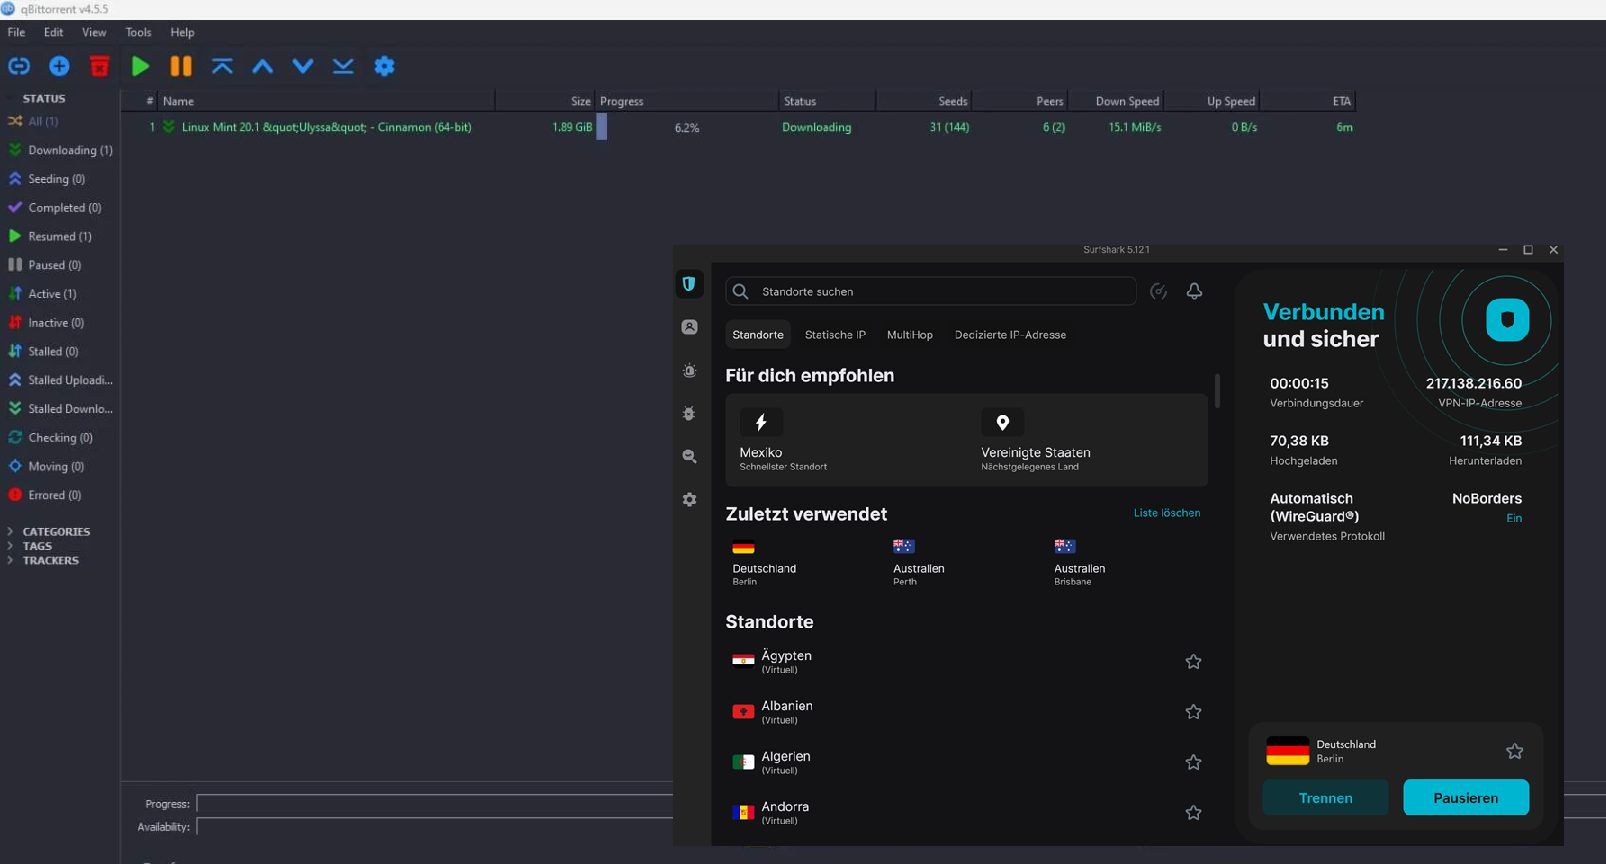
Task: Favorite connected Deutschland Berlin star icon
Action: 1515,751
